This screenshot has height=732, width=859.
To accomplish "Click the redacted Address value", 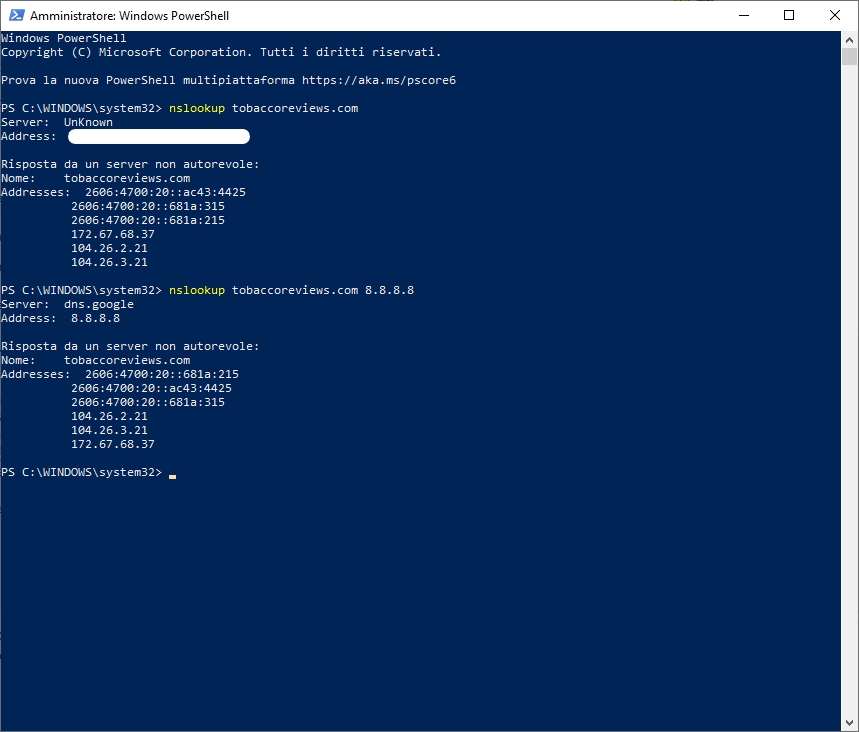I will coord(159,136).
